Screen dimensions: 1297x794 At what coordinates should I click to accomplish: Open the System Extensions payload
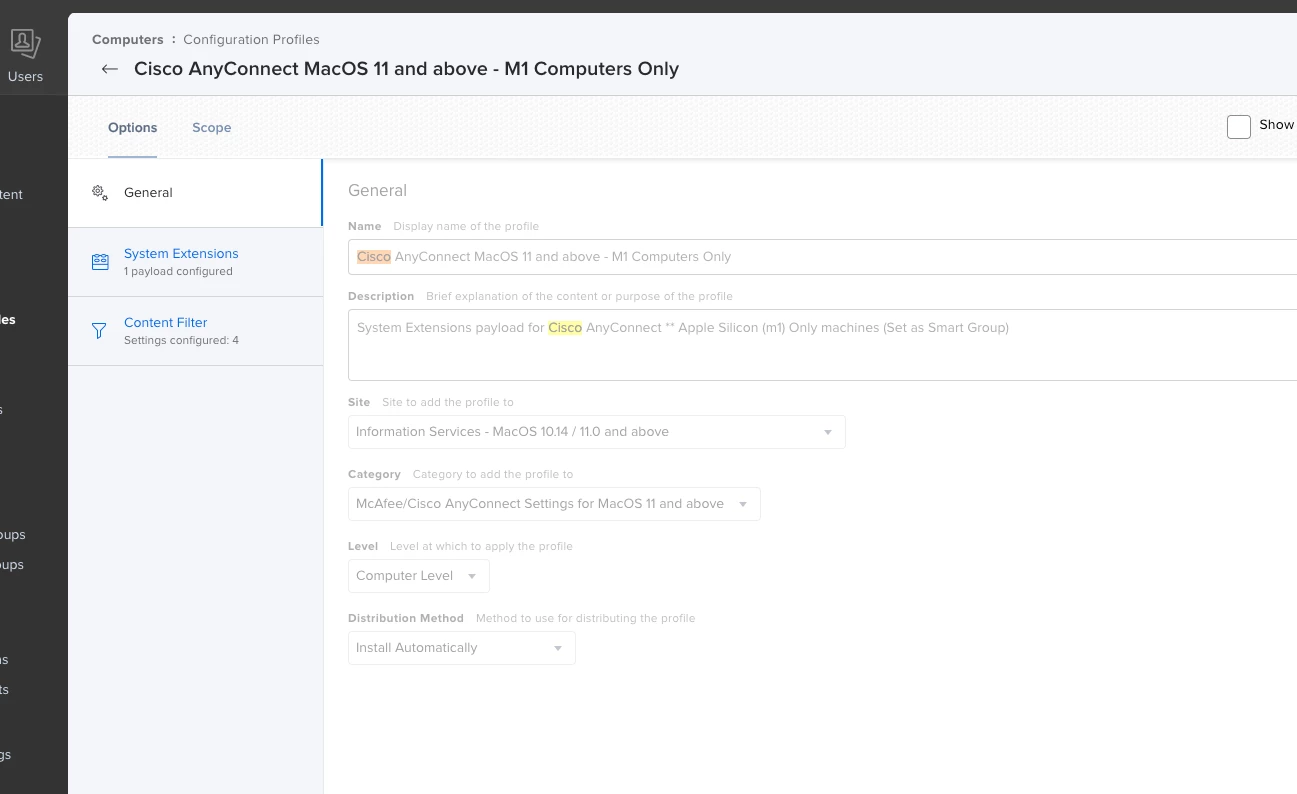195,262
